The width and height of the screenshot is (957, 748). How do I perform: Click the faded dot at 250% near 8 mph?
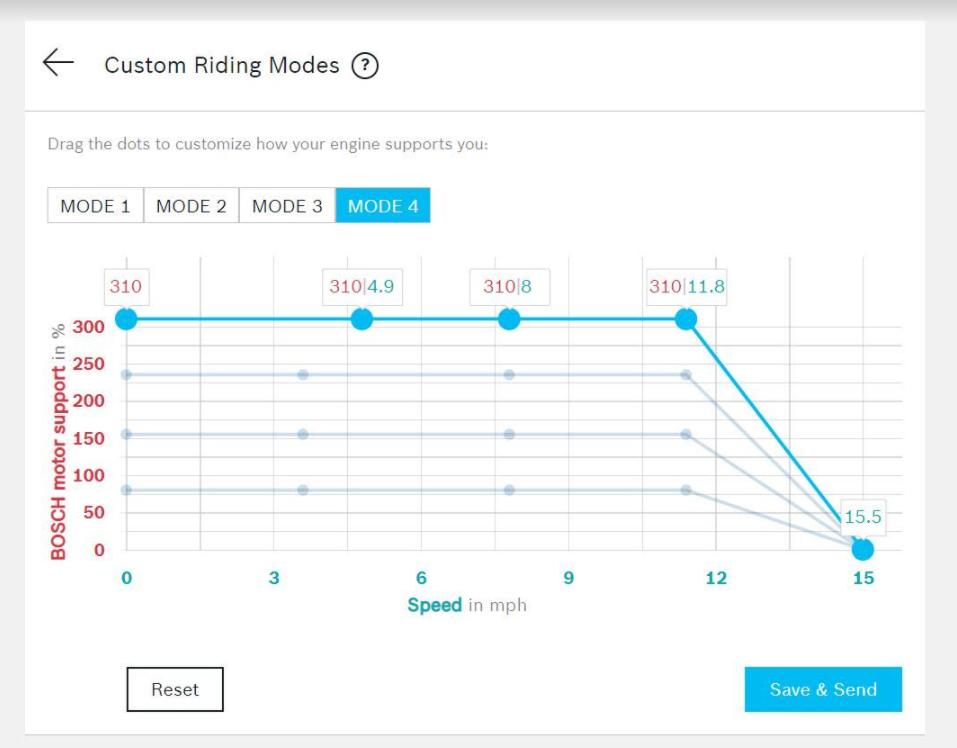509,375
